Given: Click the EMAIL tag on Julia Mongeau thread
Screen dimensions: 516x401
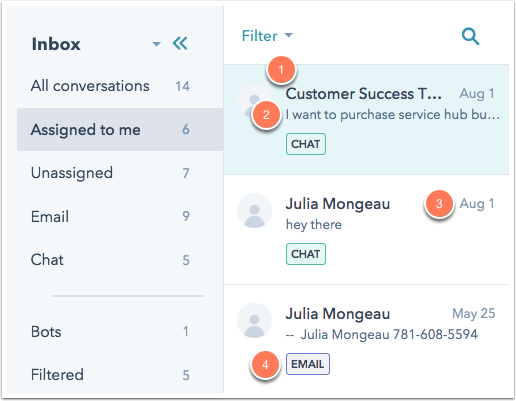Looking at the screenshot, I should pyautogui.click(x=308, y=364).
